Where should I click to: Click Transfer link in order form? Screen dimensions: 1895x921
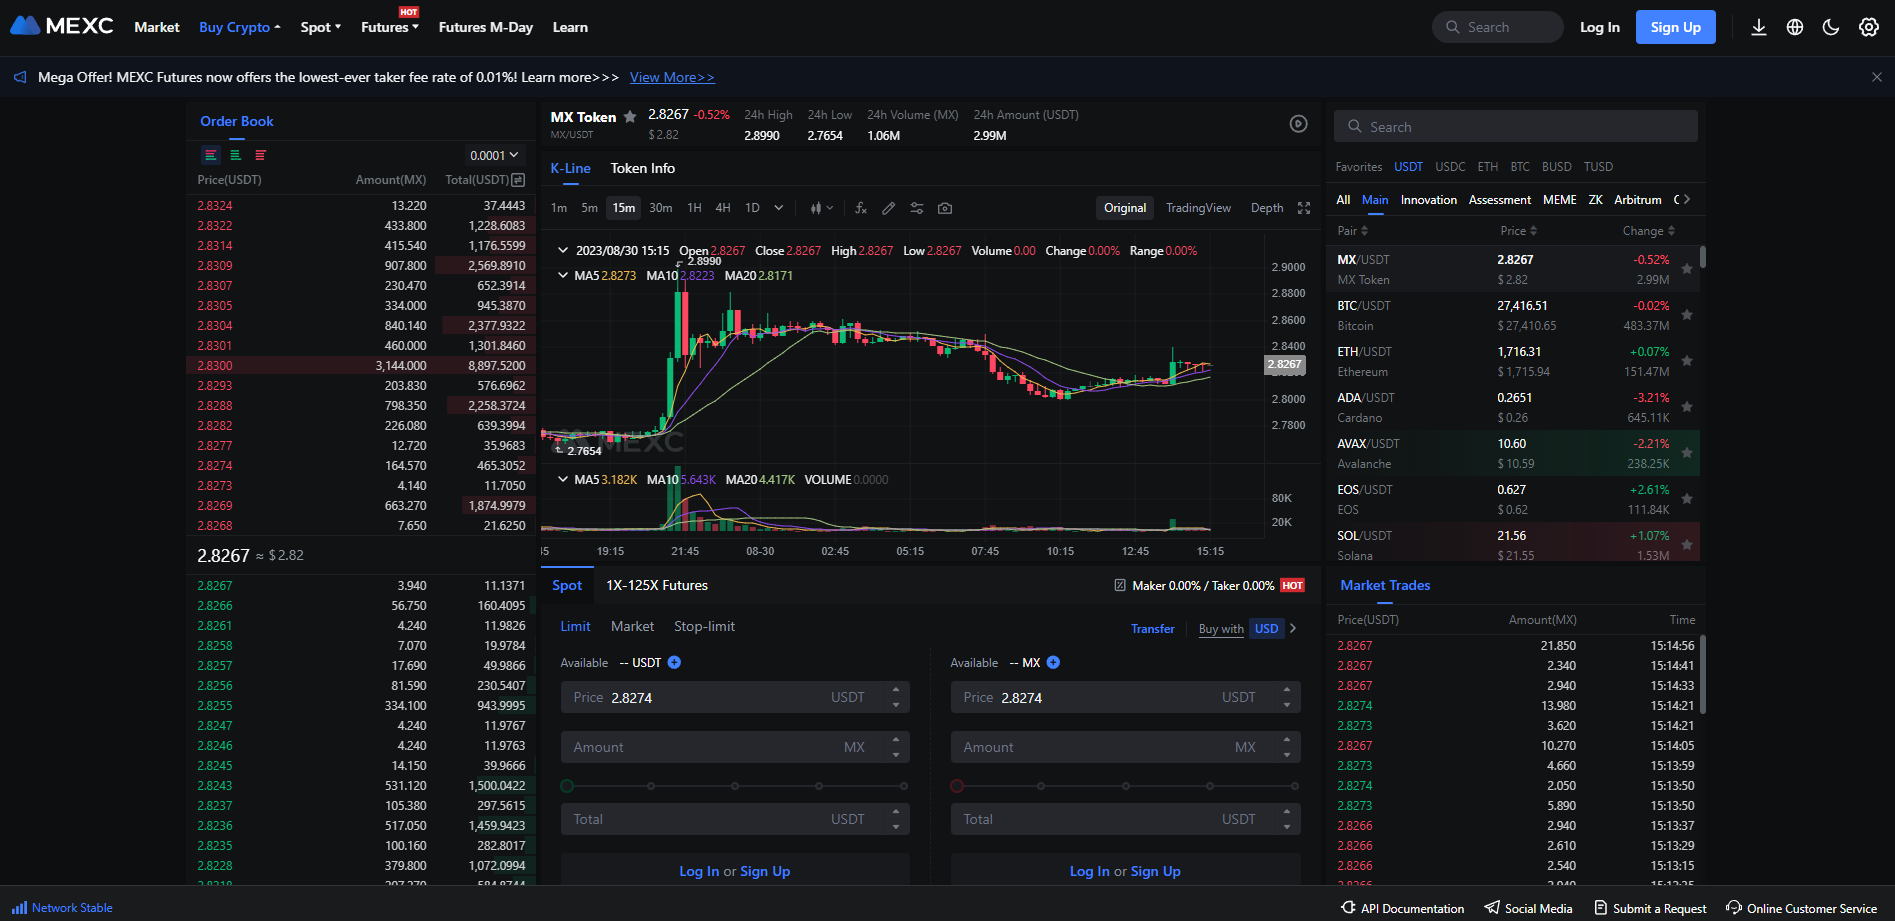click(x=1153, y=629)
